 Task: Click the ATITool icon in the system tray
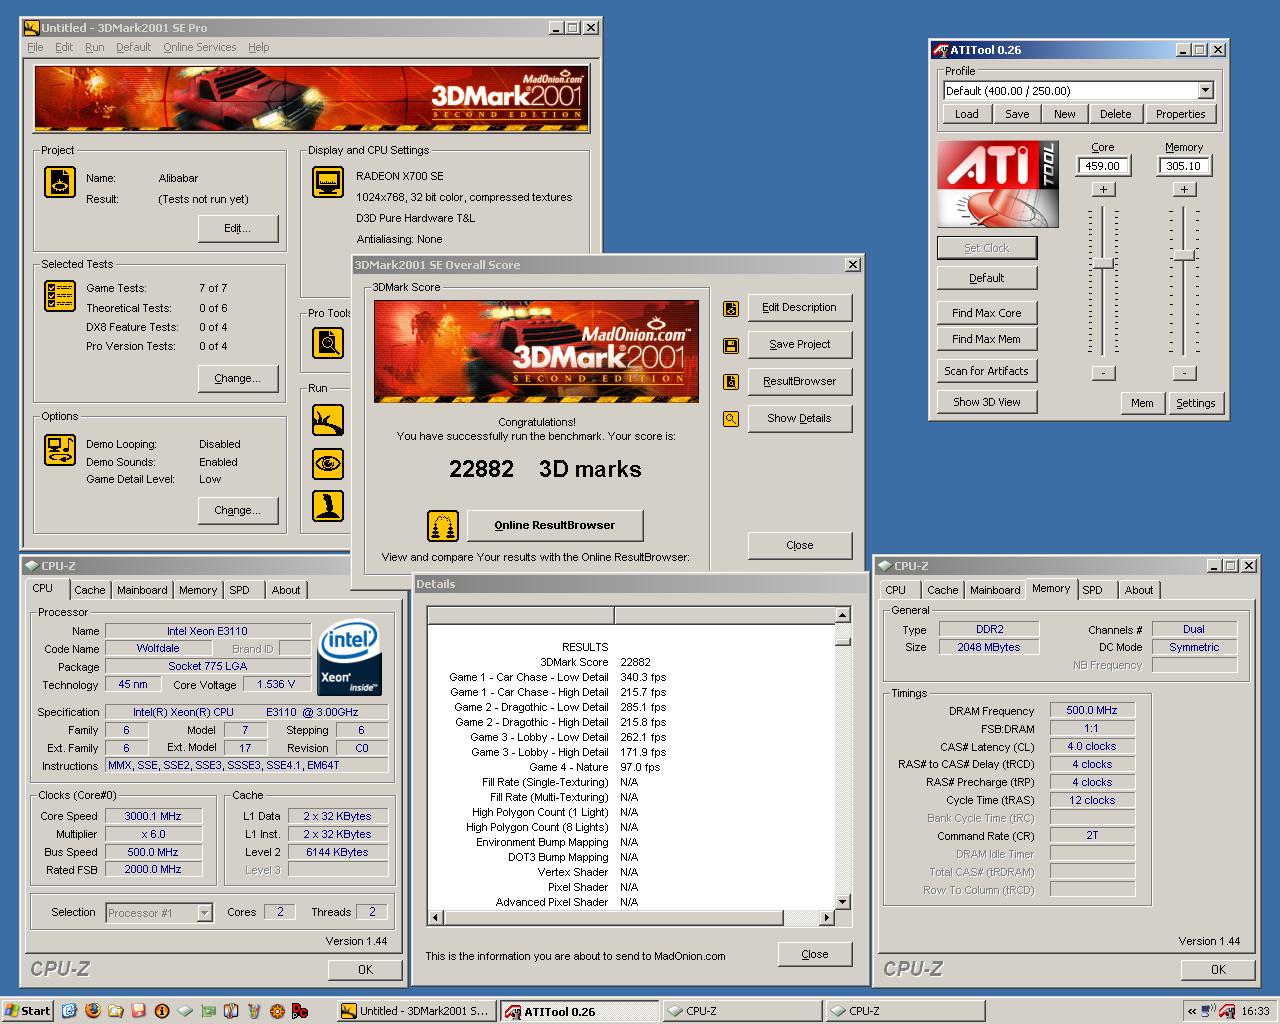[1227, 1011]
